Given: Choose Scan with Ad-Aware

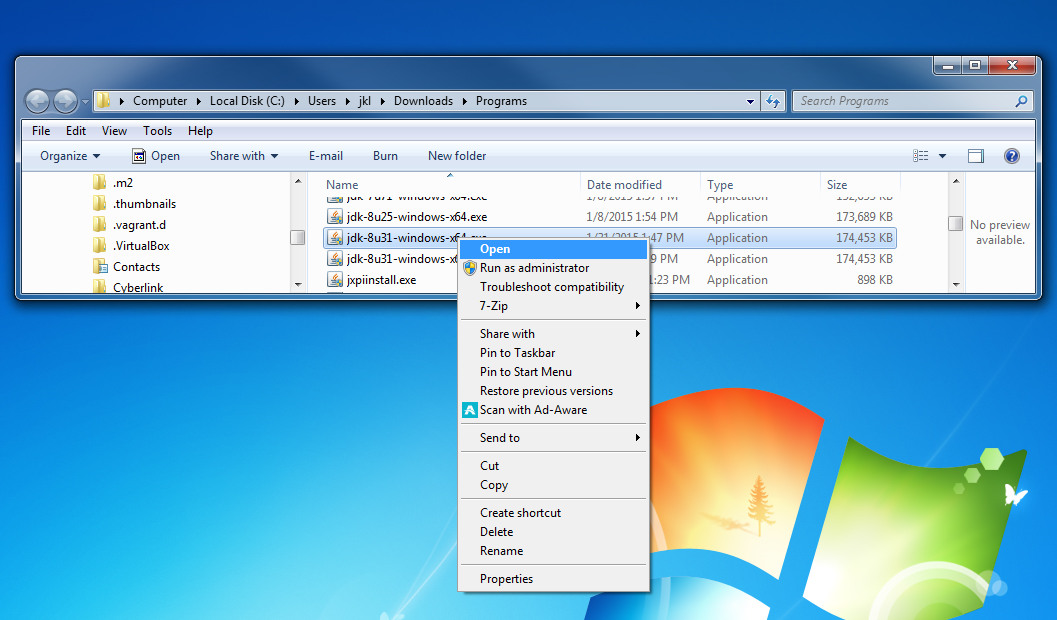Looking at the screenshot, I should [533, 410].
